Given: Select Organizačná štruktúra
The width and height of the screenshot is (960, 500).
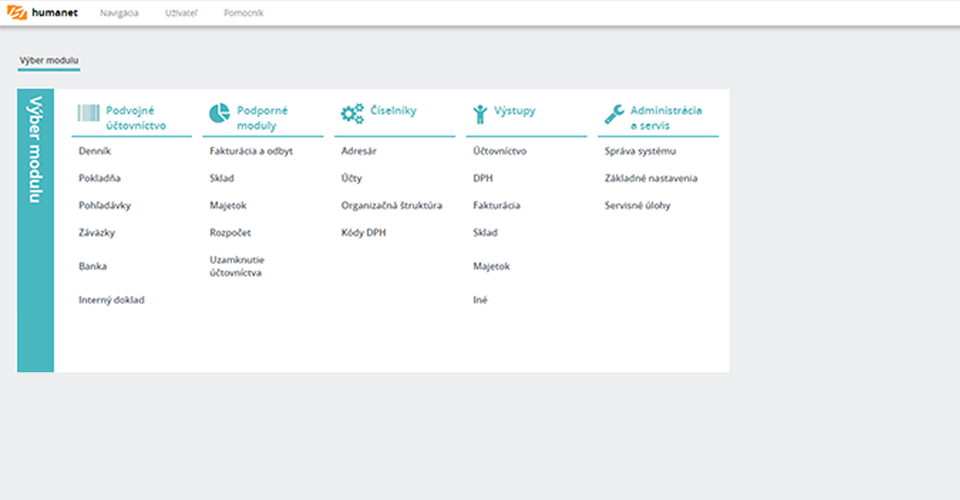Looking at the screenshot, I should (x=392, y=206).
